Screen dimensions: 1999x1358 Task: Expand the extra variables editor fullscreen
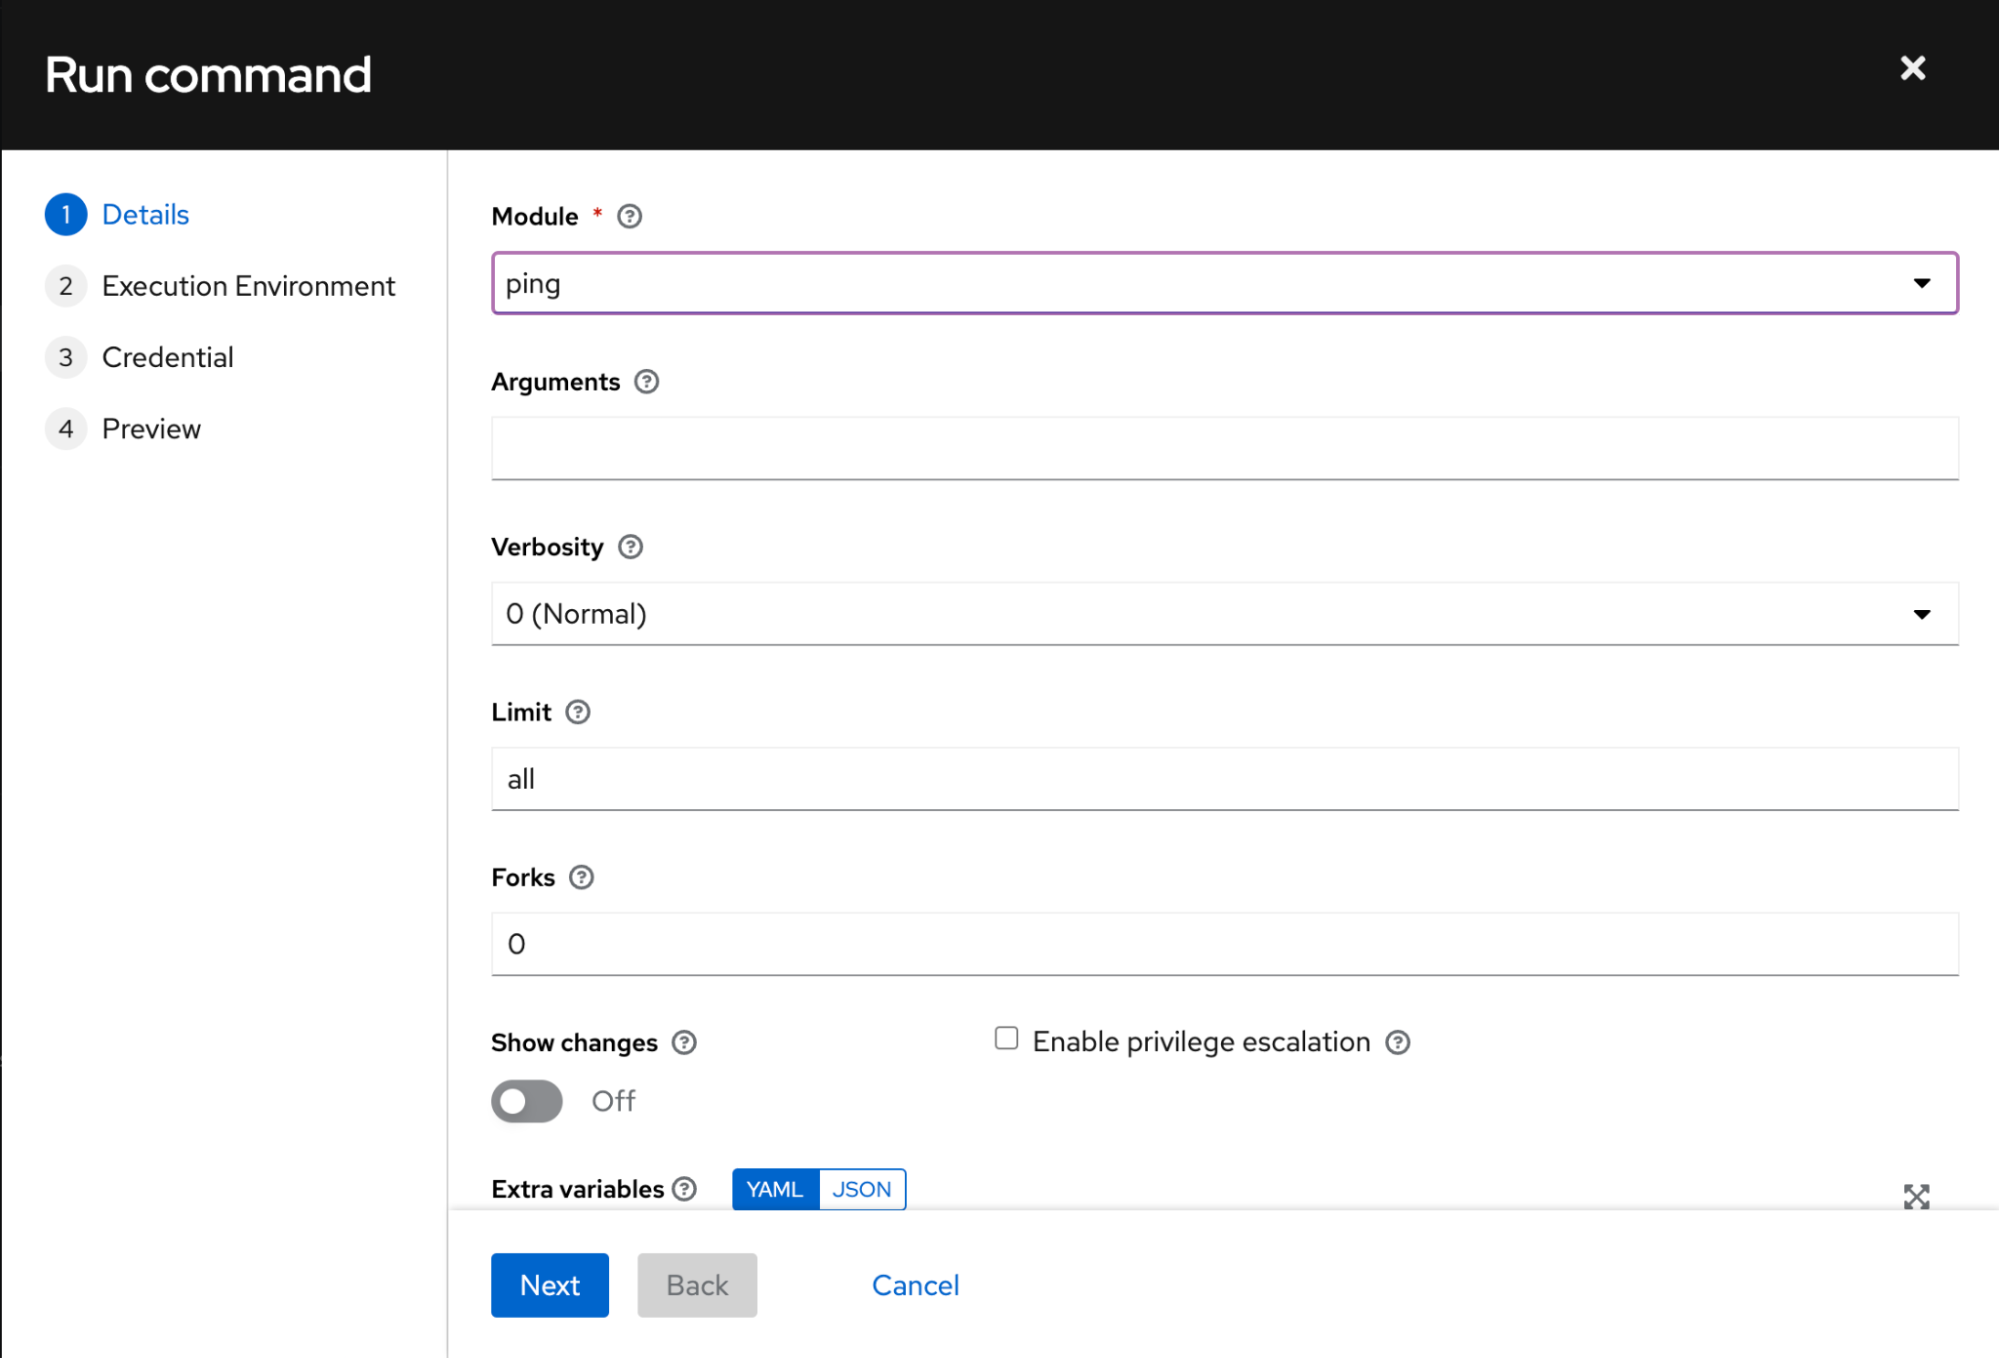1916,1196
